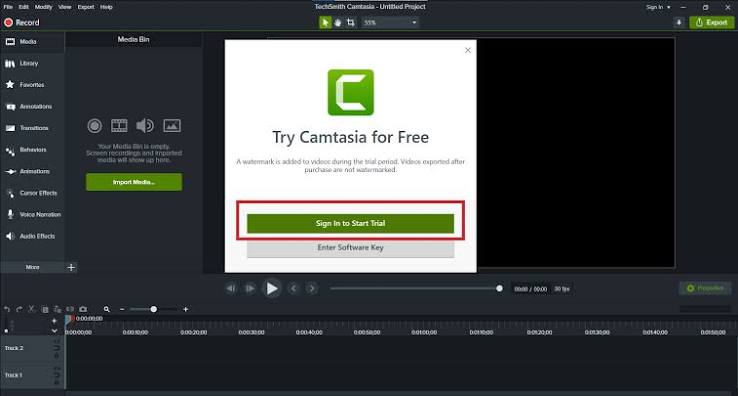Click the image picture icon in Media Bin
Viewport: 738px width, 396px height.
point(172,126)
